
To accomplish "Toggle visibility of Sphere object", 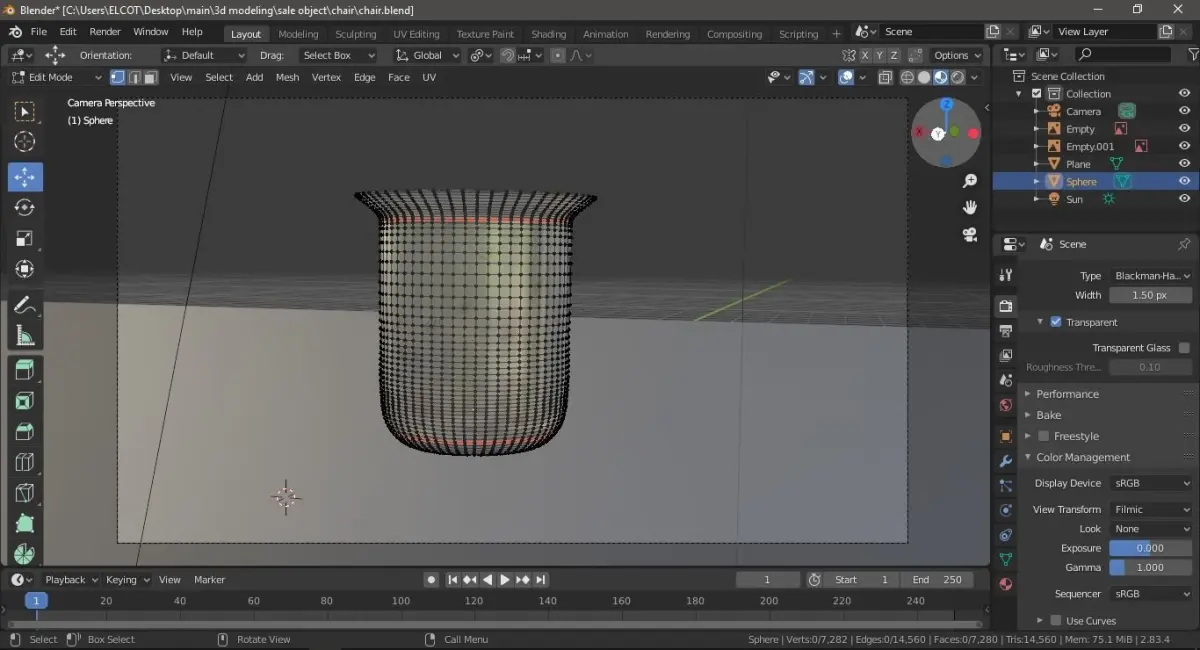I will 1184,181.
